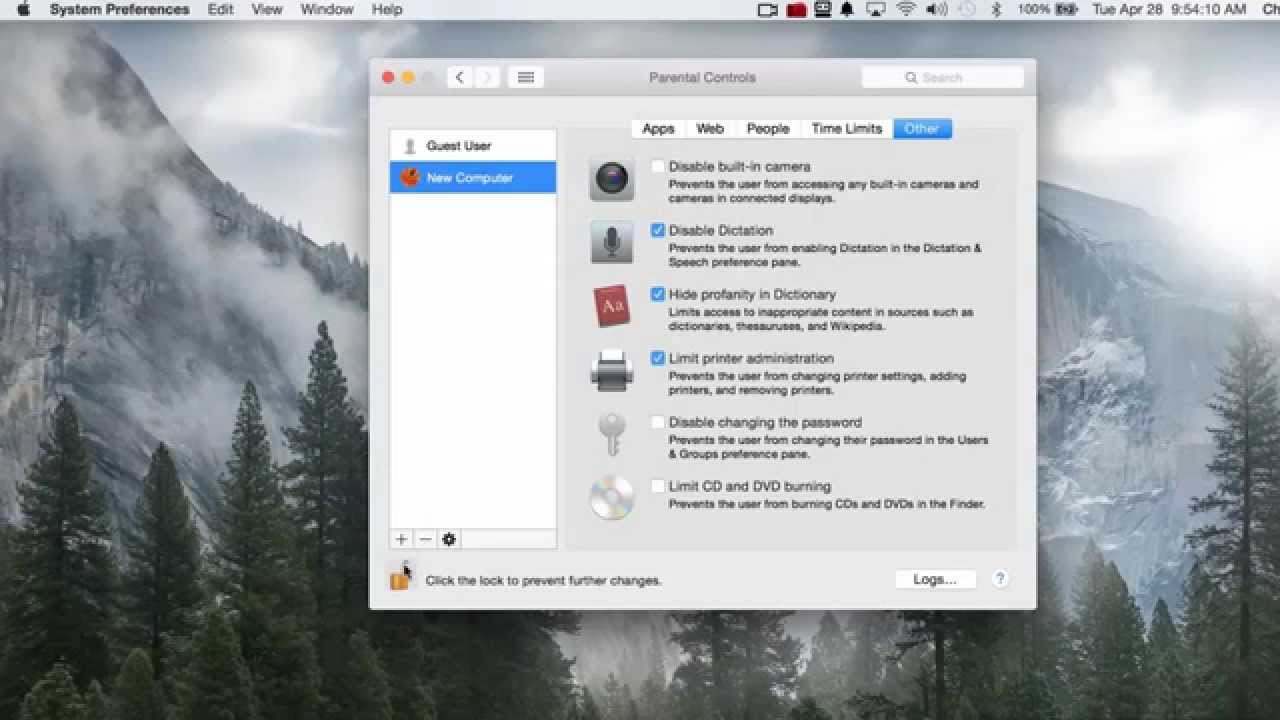Remove user with minus button
Screen dimensions: 1280x720
425,540
